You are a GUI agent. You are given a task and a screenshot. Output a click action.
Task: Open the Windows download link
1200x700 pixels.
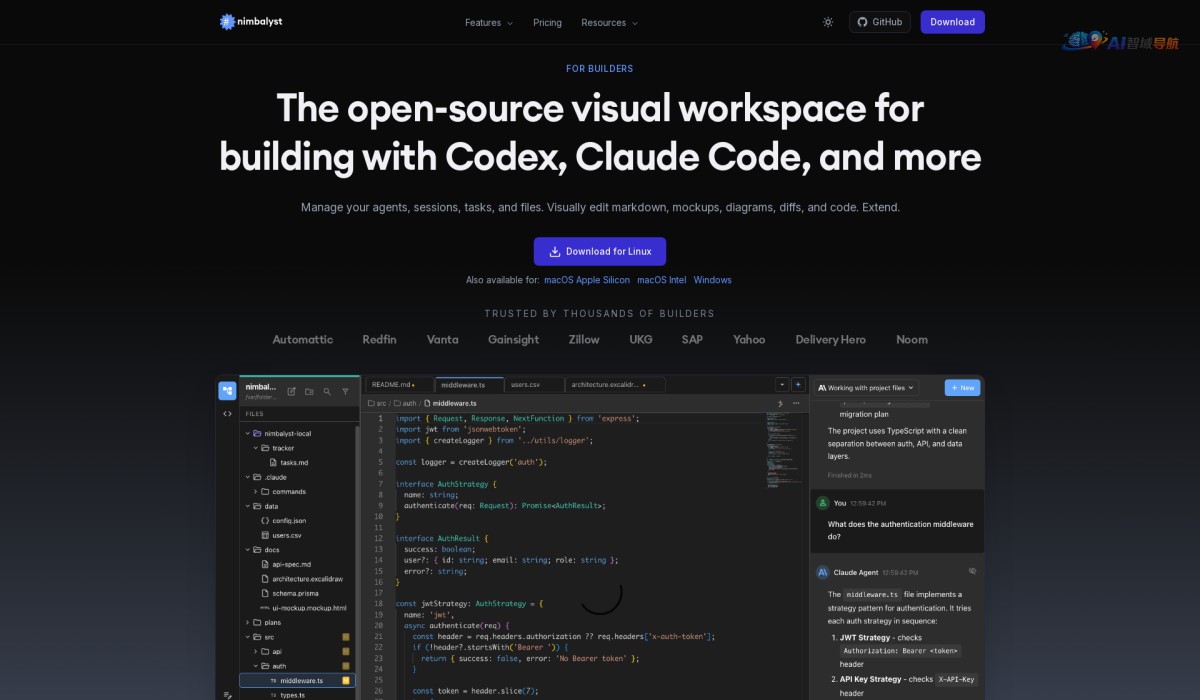tap(713, 280)
